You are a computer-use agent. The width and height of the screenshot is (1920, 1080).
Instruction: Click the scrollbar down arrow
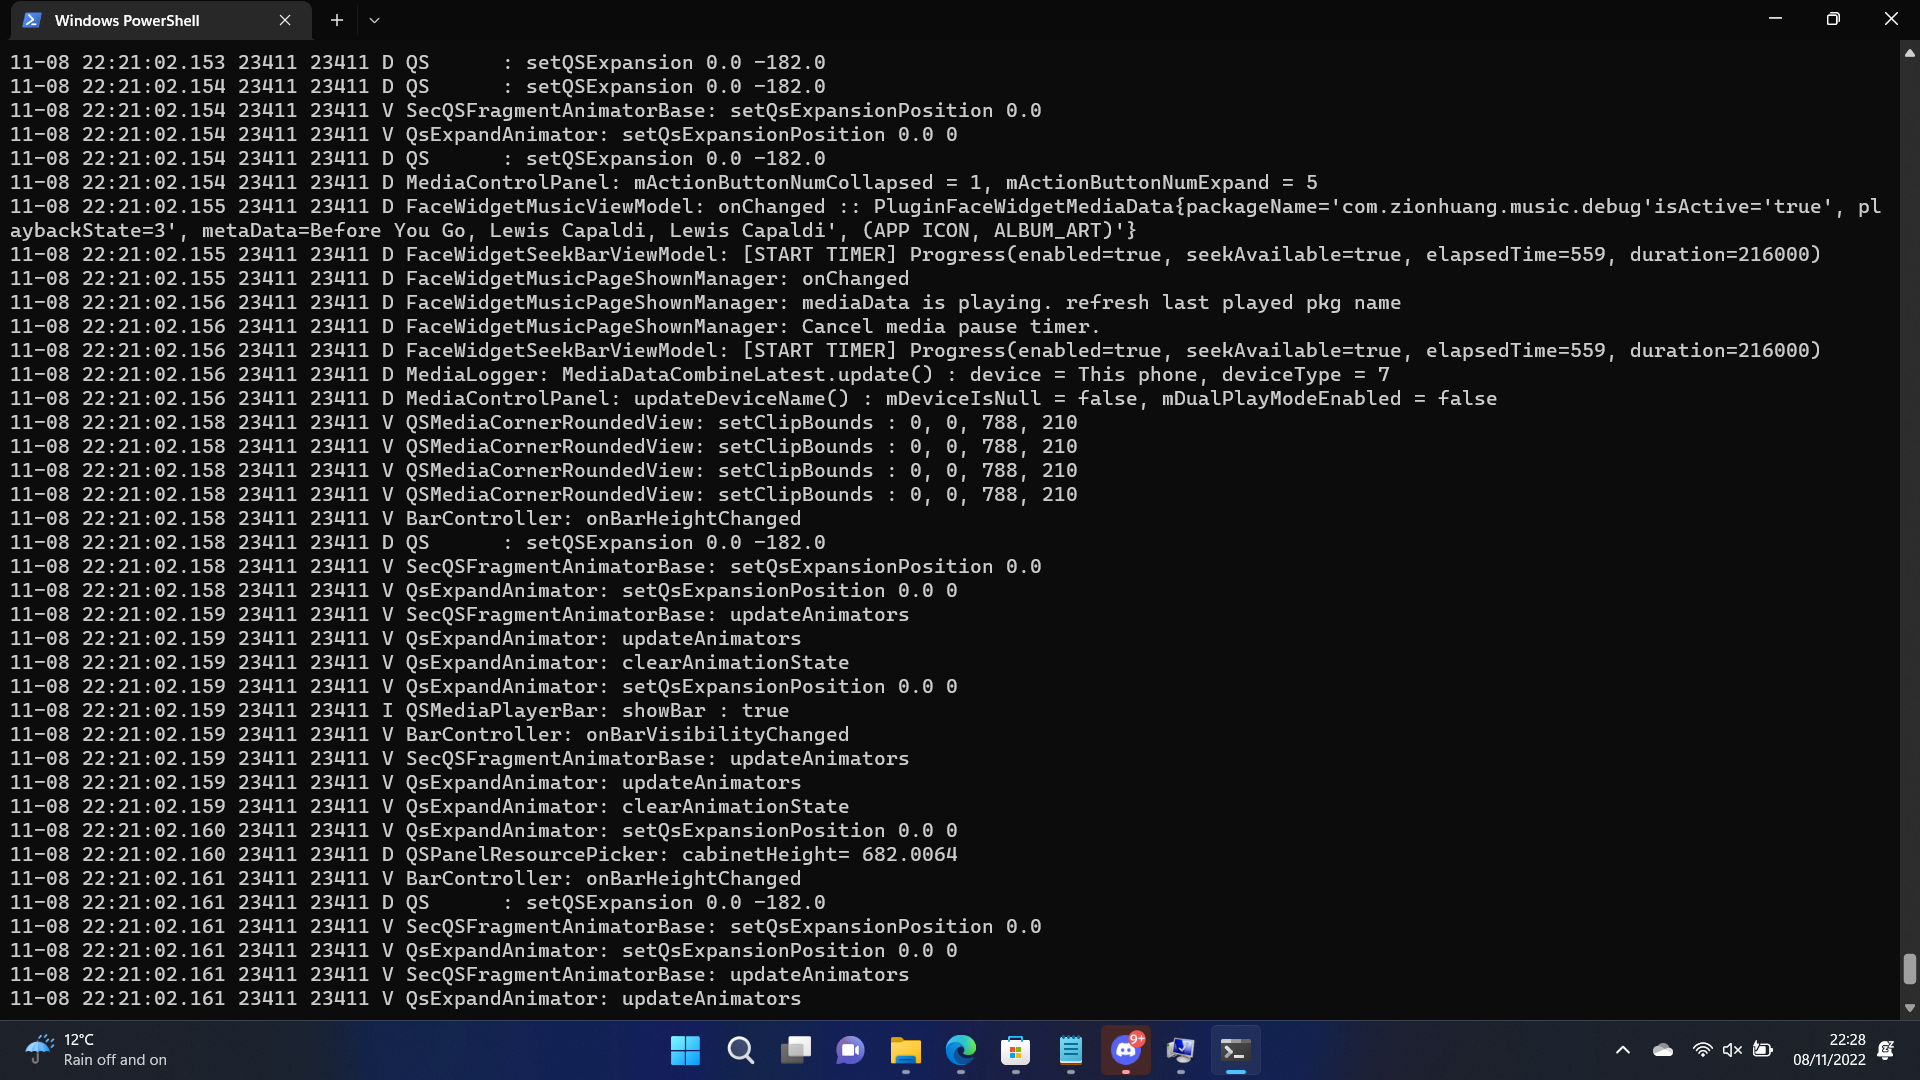1909,1008
